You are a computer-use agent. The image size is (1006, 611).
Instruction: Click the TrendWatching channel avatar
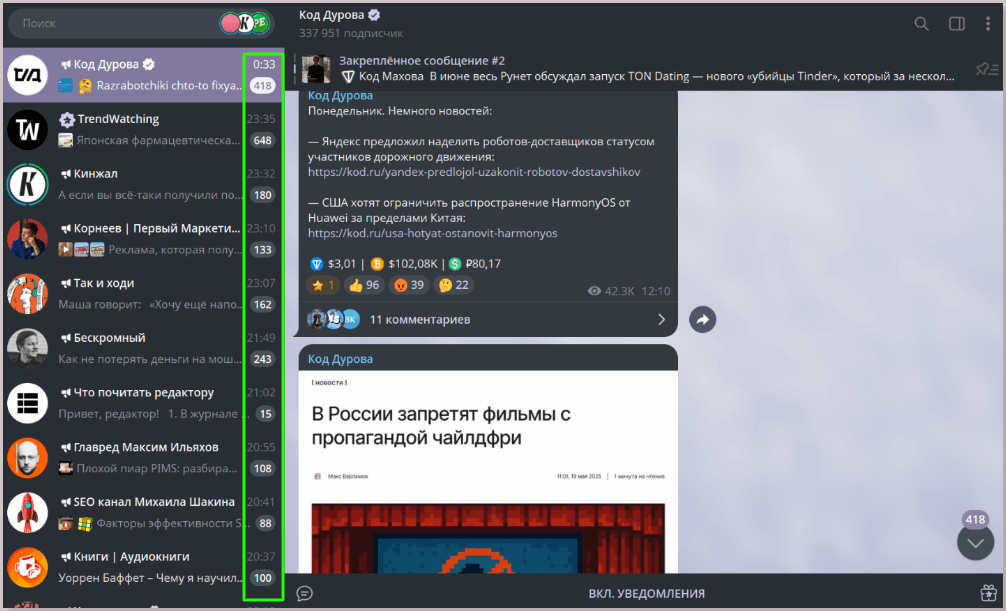(28, 130)
